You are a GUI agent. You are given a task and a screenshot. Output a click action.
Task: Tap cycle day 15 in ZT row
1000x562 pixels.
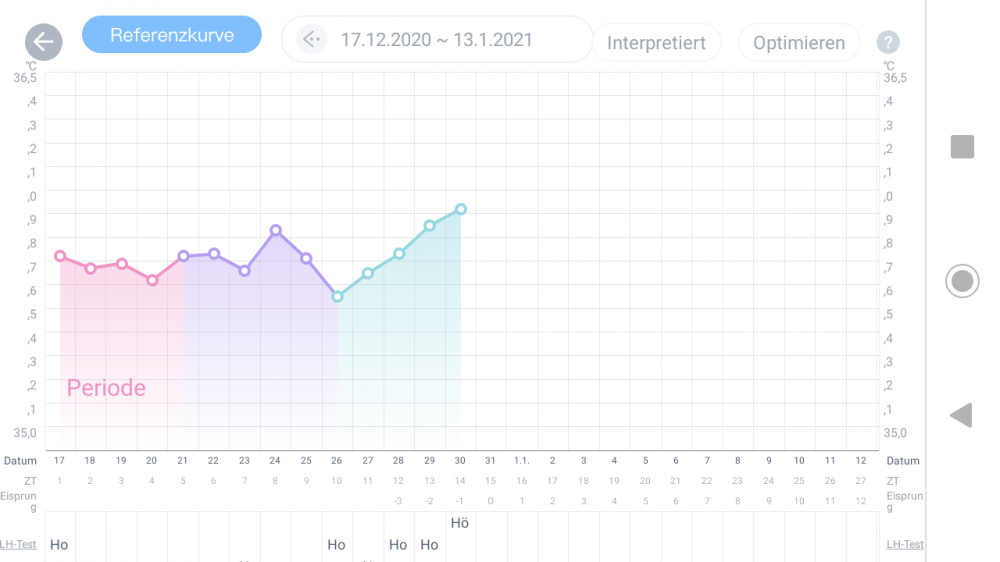(x=490, y=481)
